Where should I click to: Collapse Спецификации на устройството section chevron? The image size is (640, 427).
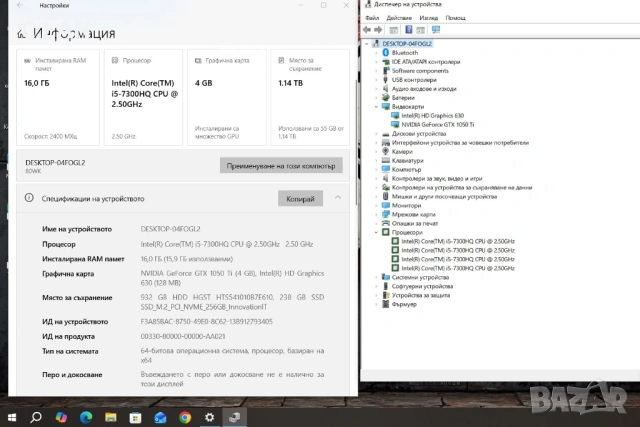(338, 198)
